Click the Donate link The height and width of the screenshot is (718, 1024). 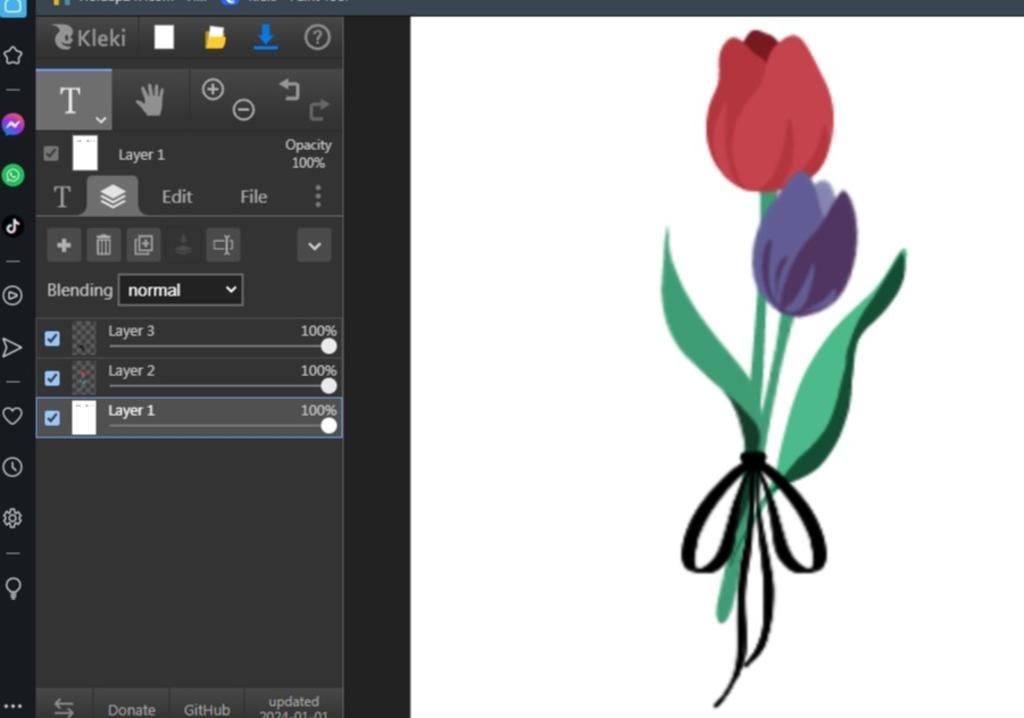[x=131, y=709]
